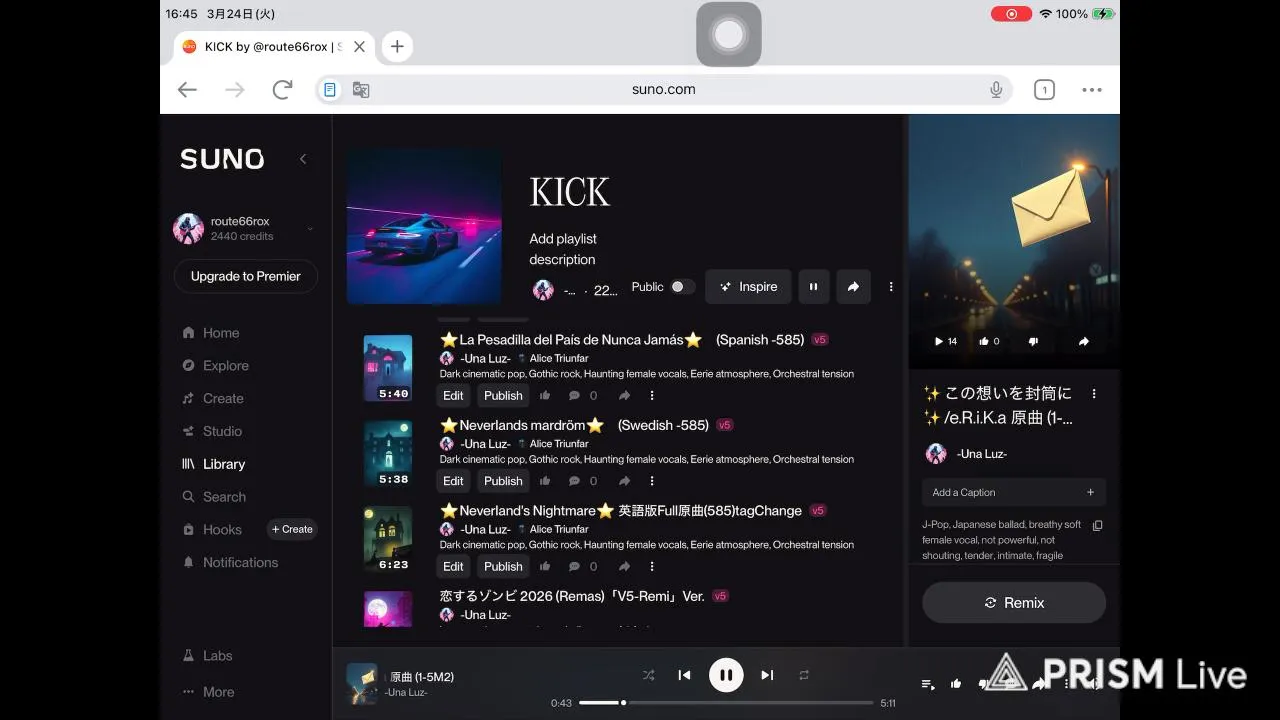The height and width of the screenshot is (720, 1280).
Task: Click Add playlist description text
Action: pyautogui.click(x=562, y=249)
